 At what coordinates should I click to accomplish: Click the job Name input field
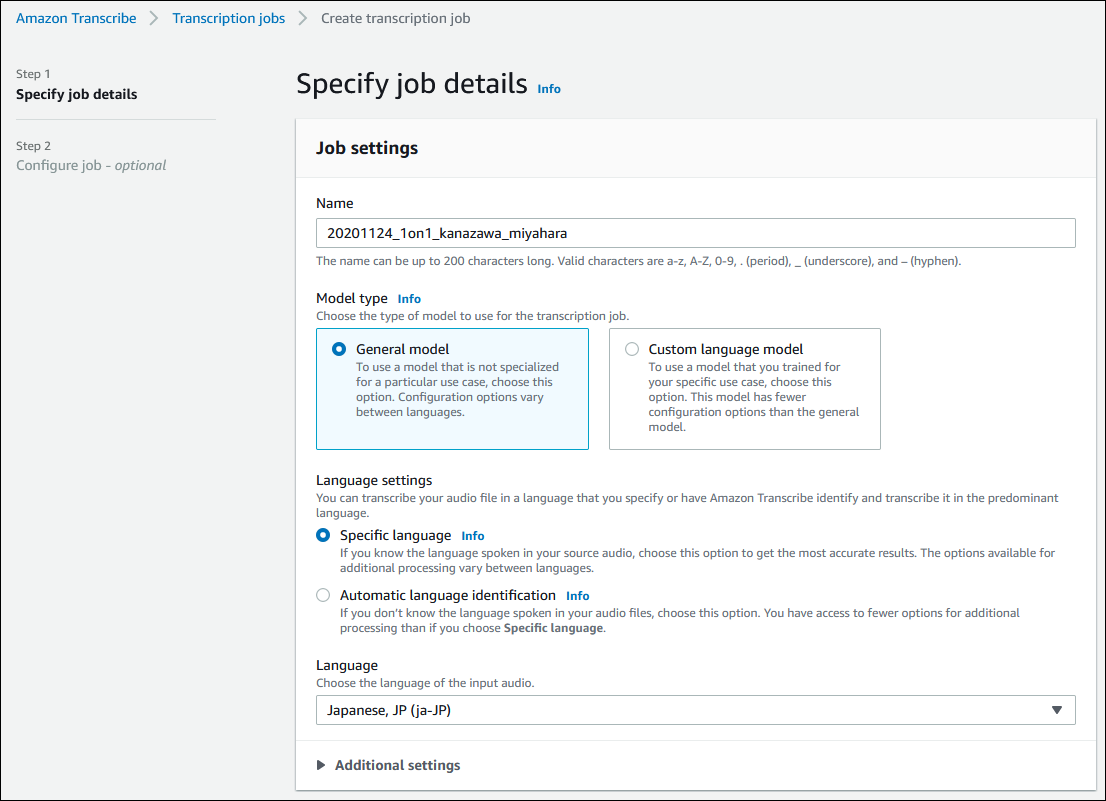tap(695, 233)
